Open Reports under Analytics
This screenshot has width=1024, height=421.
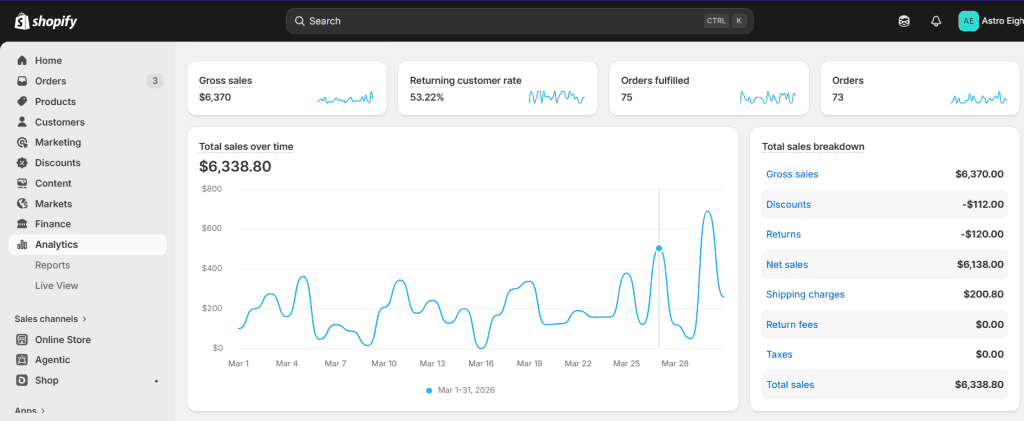pos(52,265)
